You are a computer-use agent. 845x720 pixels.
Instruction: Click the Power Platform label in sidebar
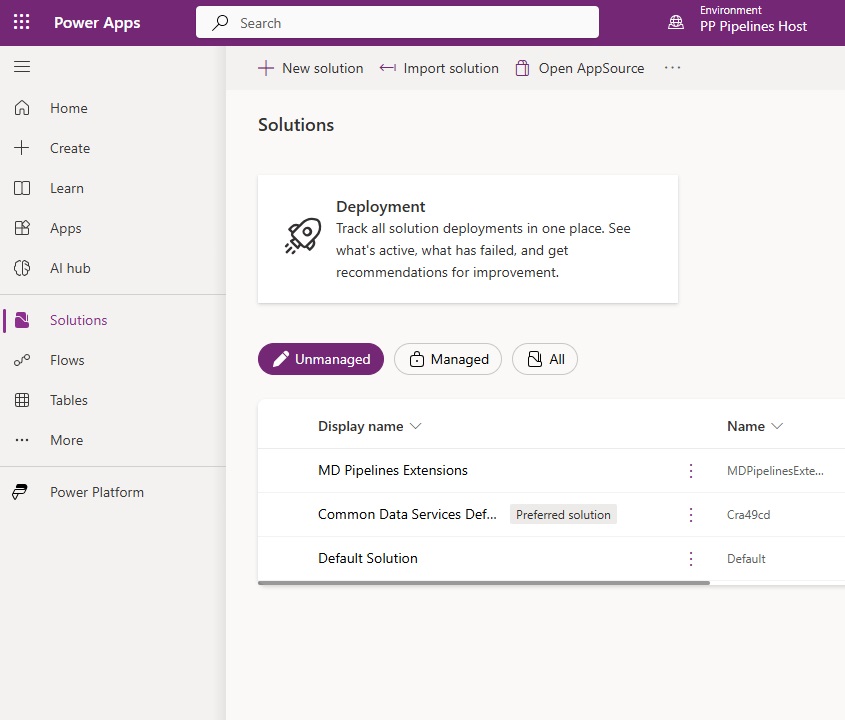pos(97,492)
